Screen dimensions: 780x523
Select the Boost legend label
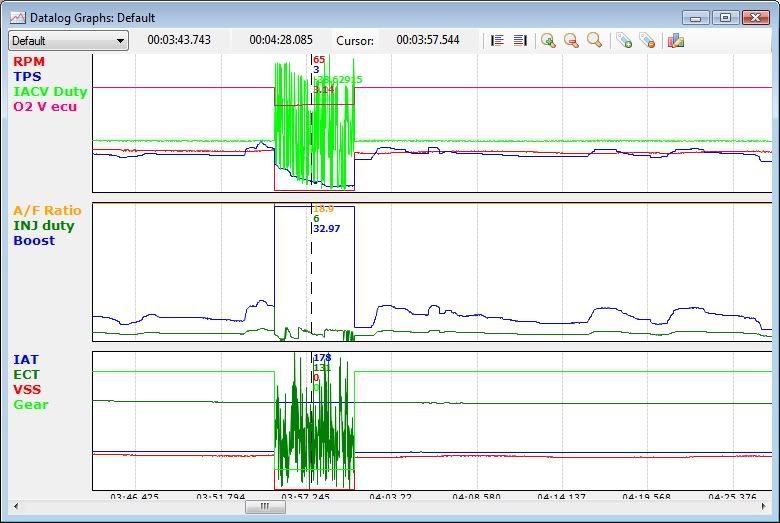coord(34,240)
